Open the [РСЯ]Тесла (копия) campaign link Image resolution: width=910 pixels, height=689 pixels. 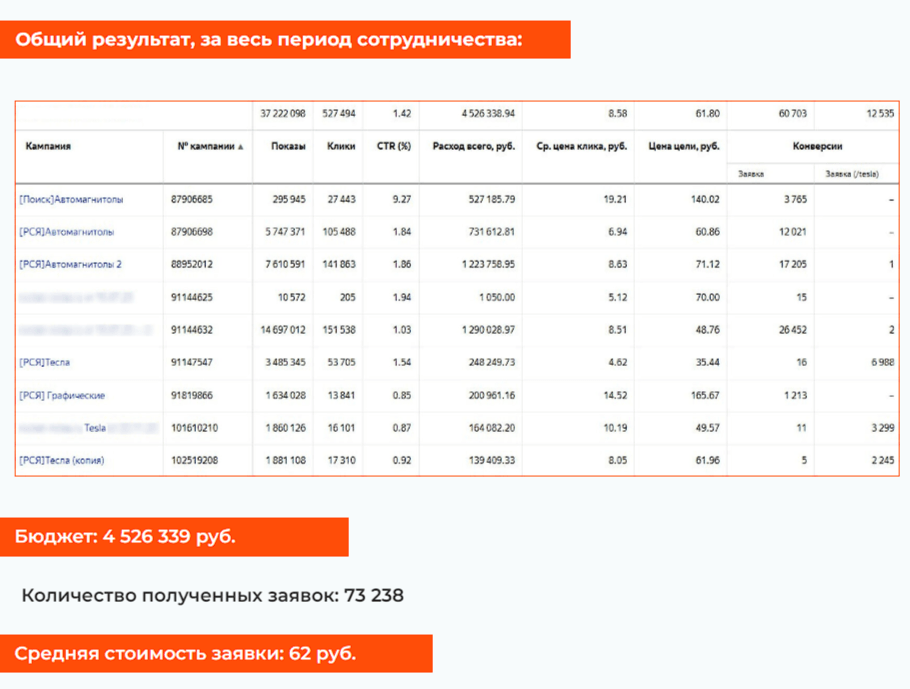click(x=62, y=460)
